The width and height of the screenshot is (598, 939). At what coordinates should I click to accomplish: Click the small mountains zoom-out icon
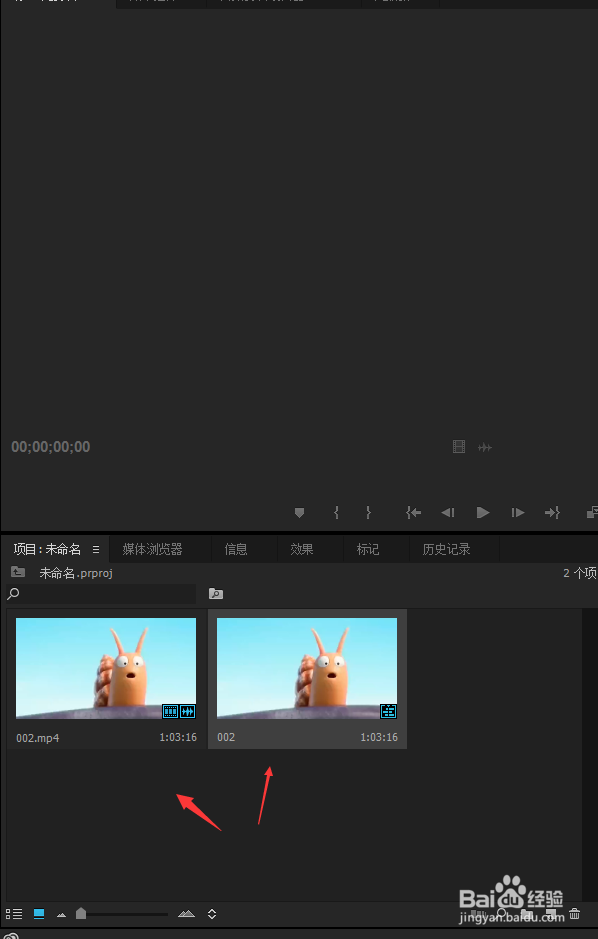point(61,914)
